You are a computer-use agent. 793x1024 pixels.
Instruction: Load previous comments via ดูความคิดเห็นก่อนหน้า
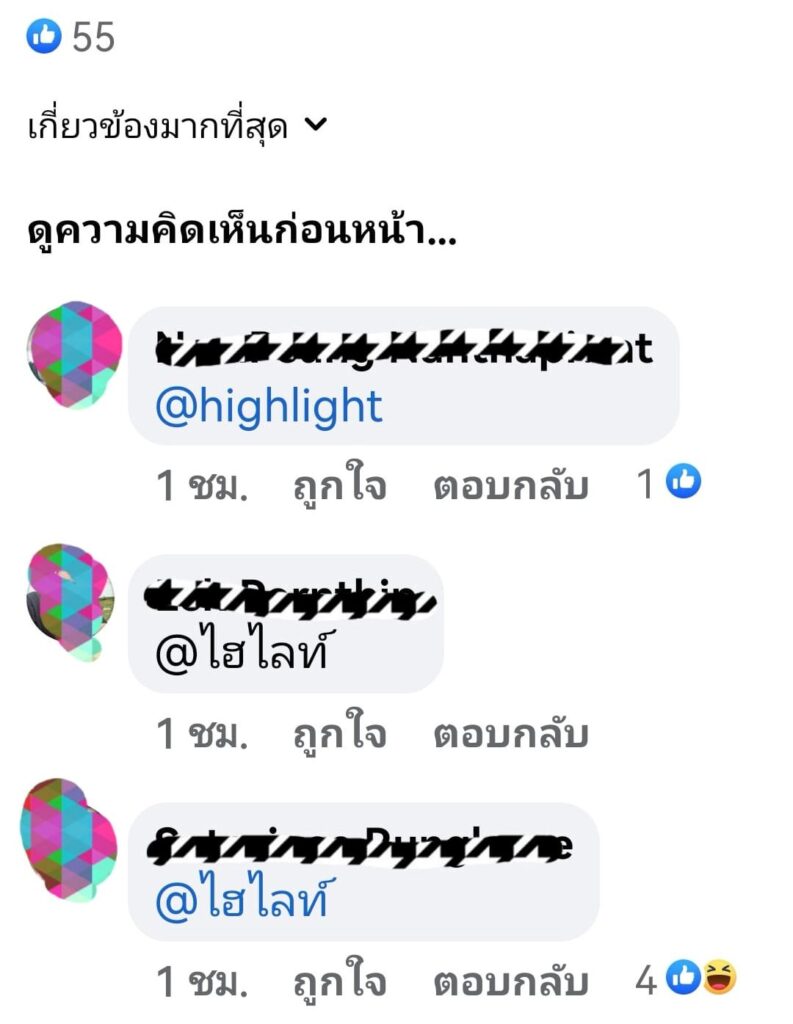(x=242, y=231)
